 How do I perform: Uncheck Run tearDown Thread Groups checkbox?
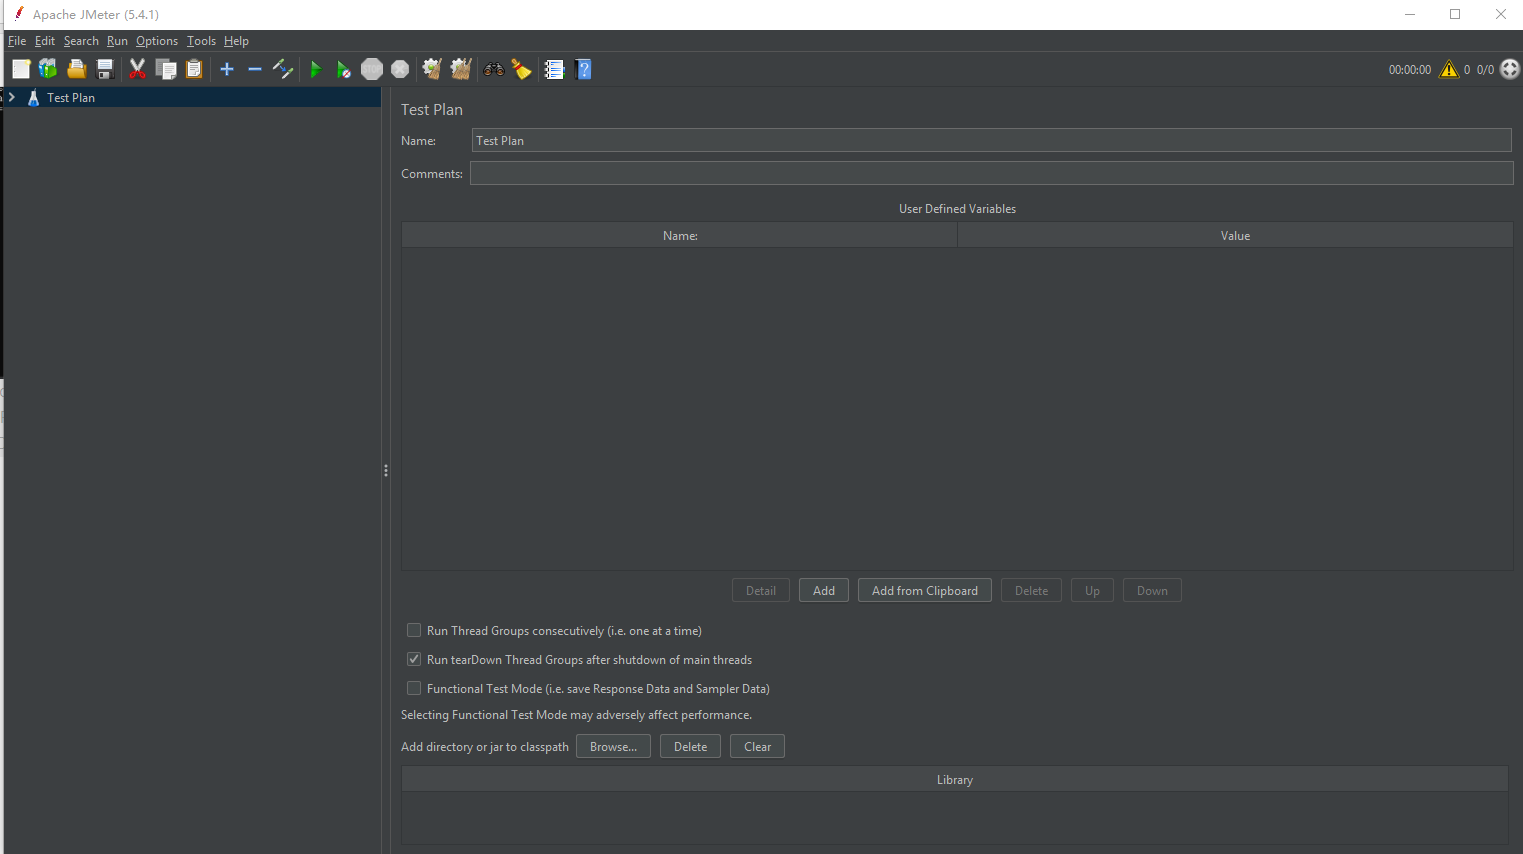(414, 659)
